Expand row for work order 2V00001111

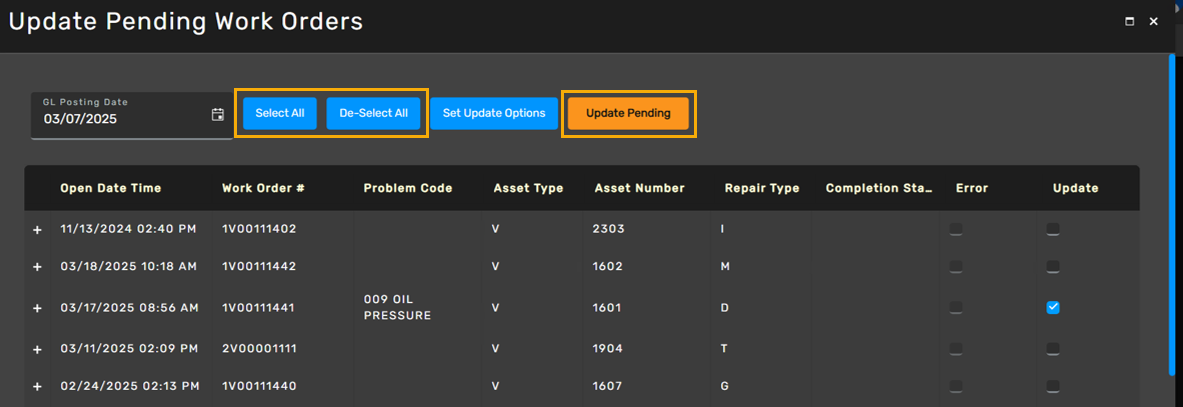(37, 349)
